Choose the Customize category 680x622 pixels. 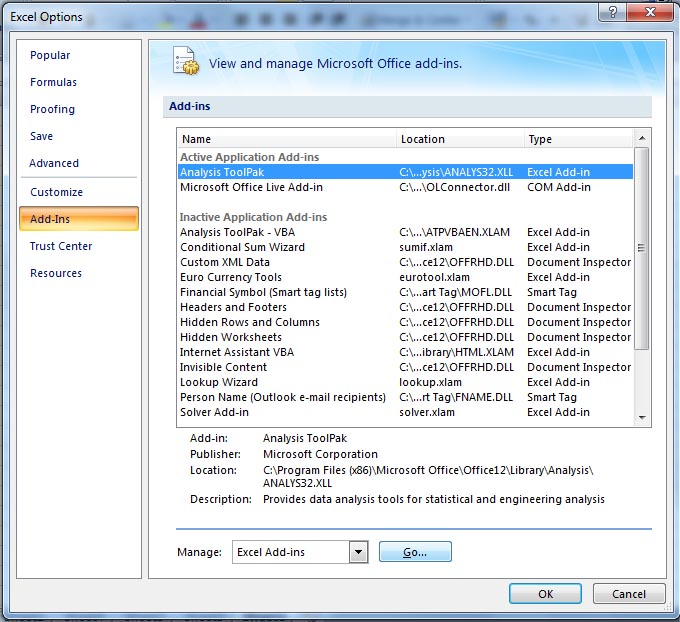[56, 192]
